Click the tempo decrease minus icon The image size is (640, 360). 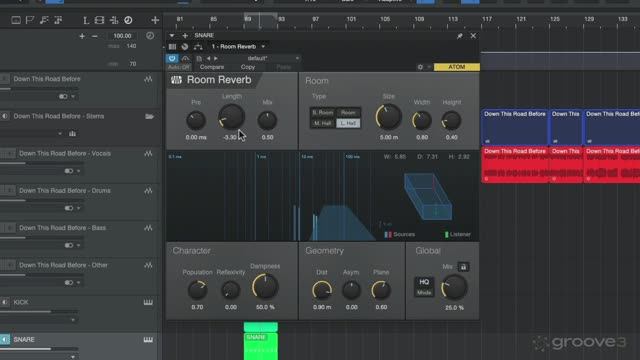point(95,36)
